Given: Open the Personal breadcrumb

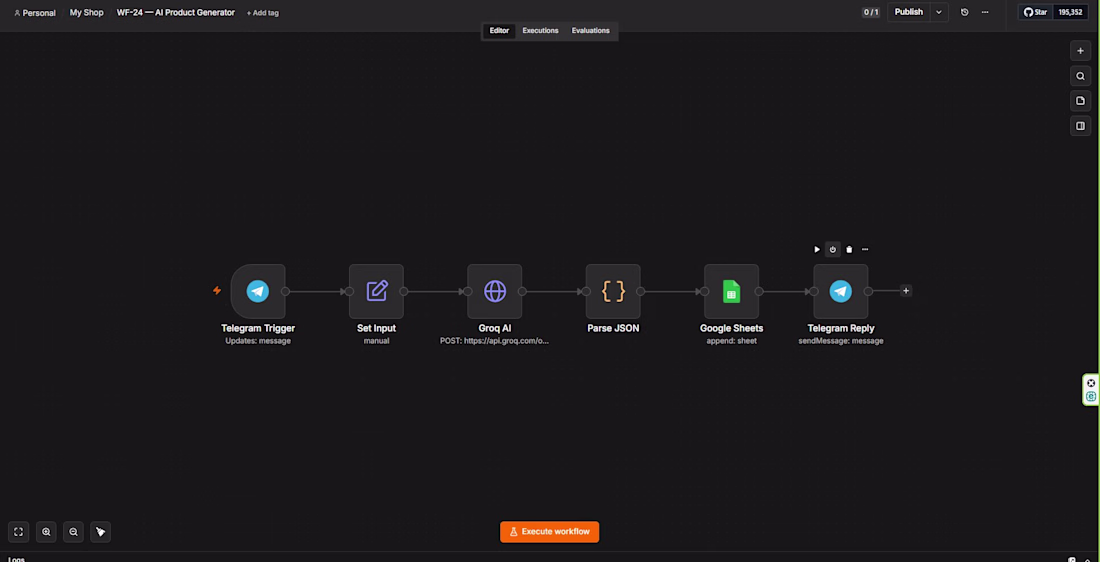Looking at the screenshot, I should click(34, 13).
